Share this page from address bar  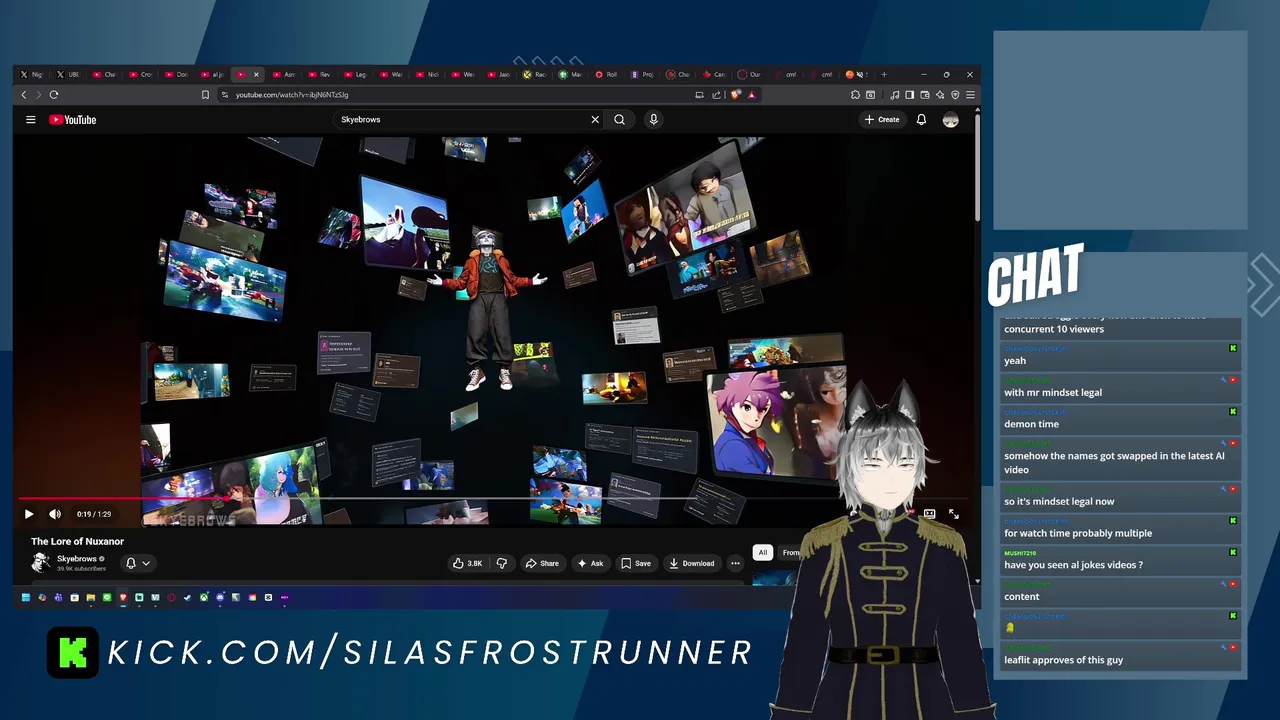pyautogui.click(x=717, y=95)
